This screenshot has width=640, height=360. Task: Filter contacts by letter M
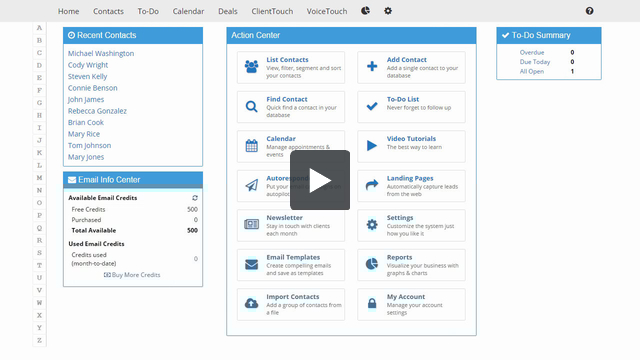tap(39, 178)
